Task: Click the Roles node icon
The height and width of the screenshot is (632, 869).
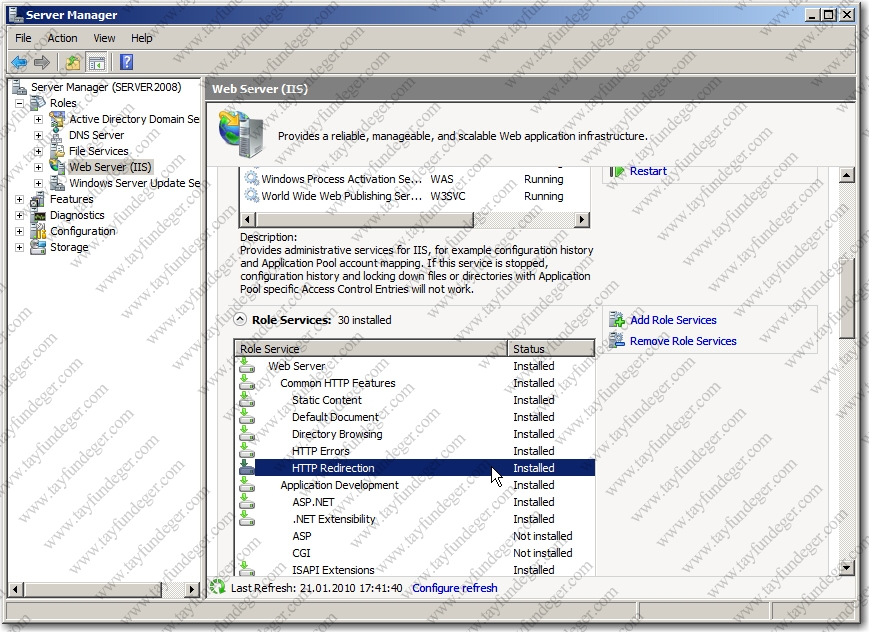Action: coord(38,103)
